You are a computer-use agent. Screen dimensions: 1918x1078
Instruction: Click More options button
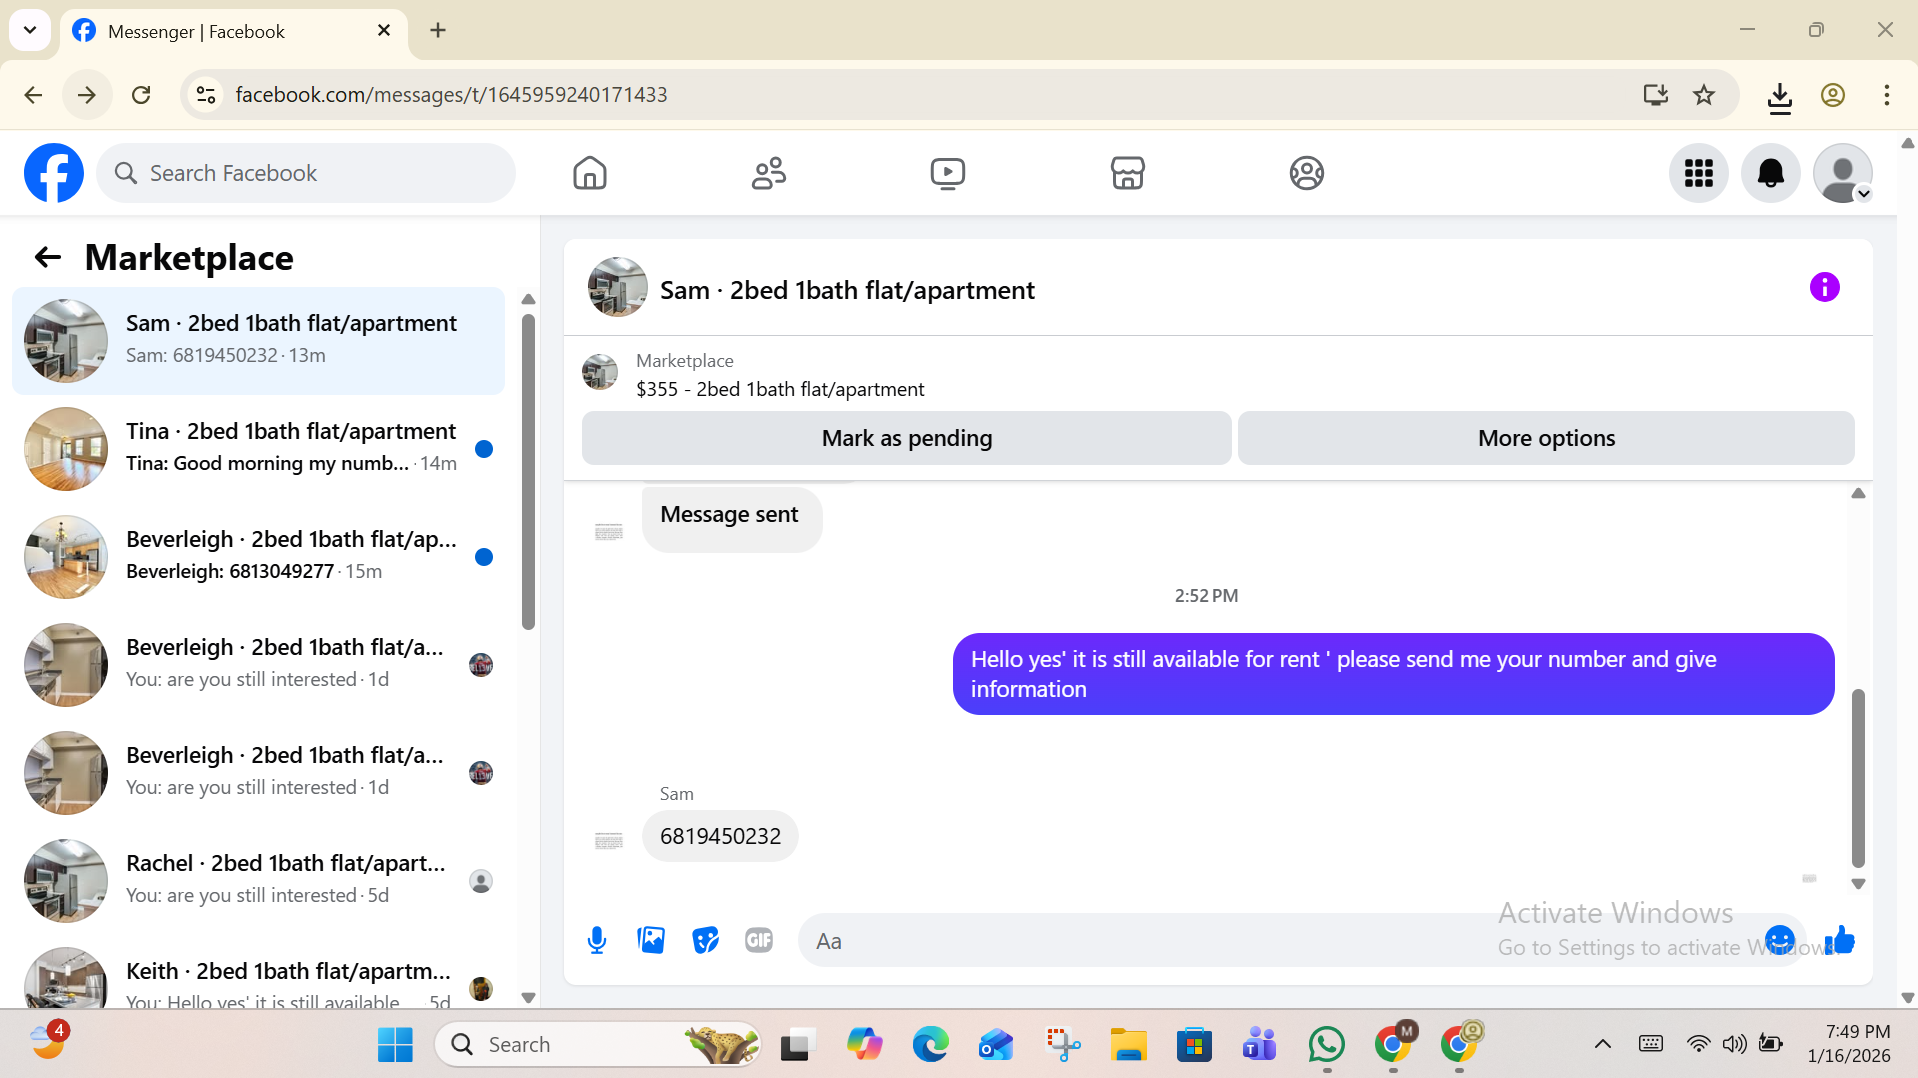(x=1546, y=438)
